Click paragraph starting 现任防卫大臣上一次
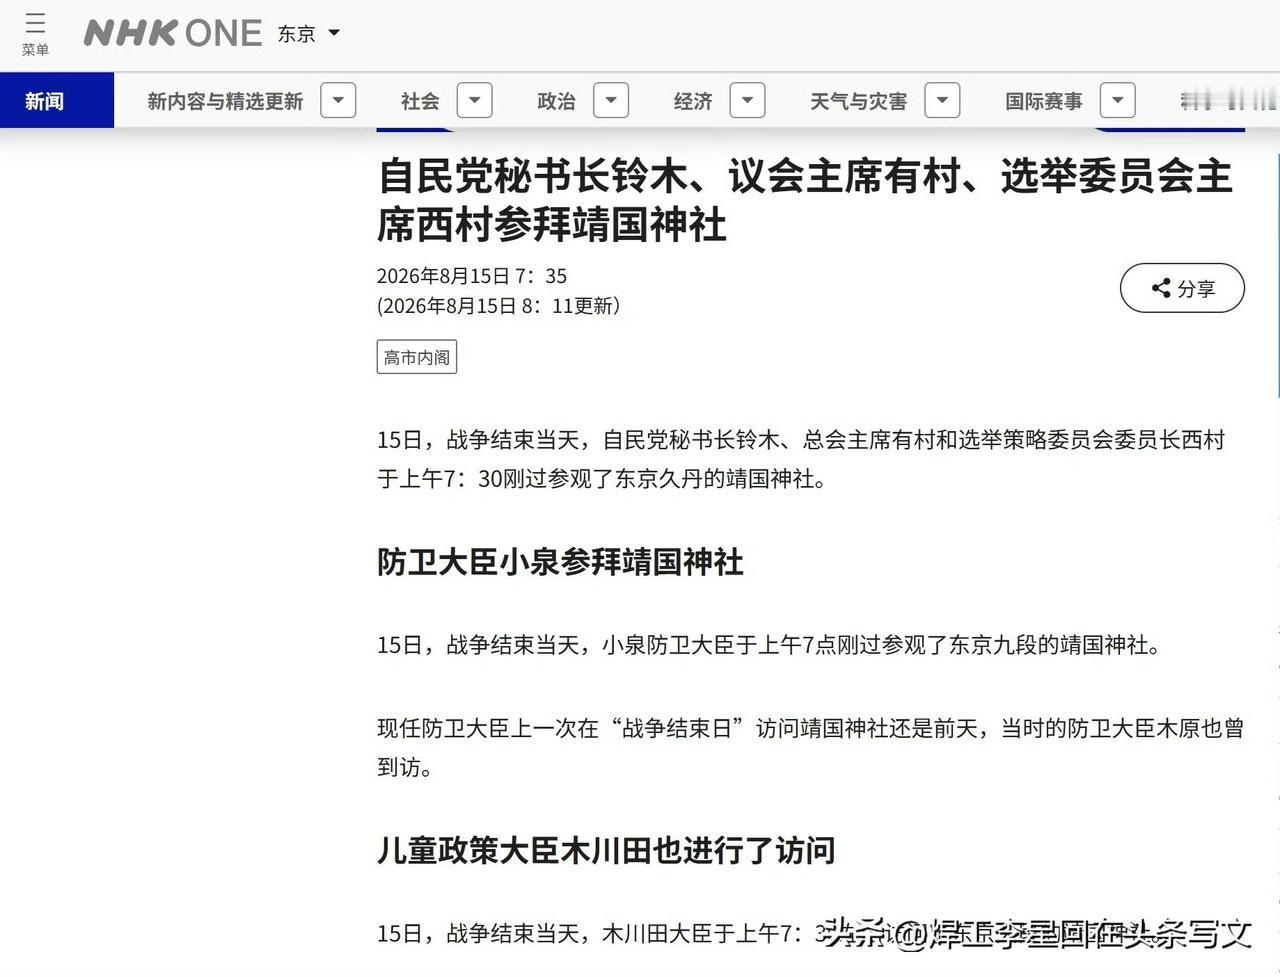1280x977 pixels. (810, 748)
